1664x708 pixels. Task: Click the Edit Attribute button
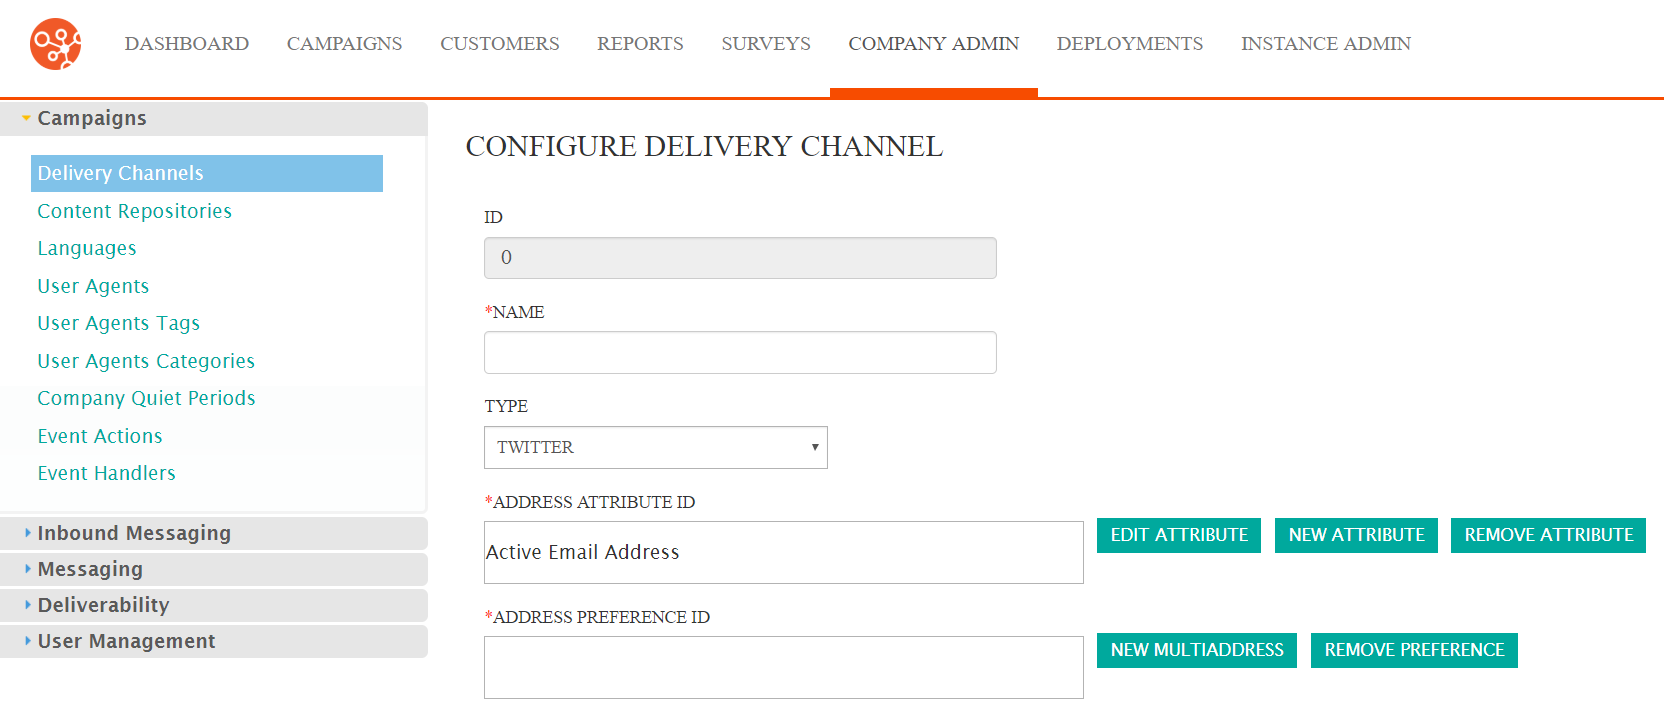pyautogui.click(x=1179, y=535)
